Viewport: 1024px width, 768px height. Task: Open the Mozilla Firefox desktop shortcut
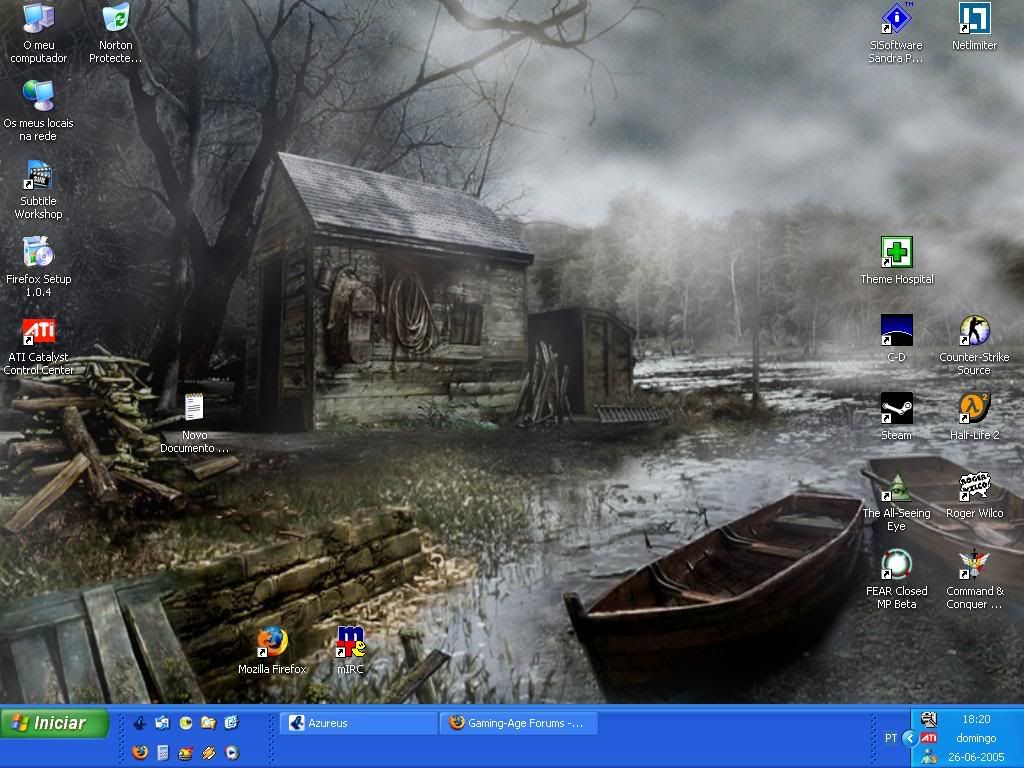click(272, 643)
